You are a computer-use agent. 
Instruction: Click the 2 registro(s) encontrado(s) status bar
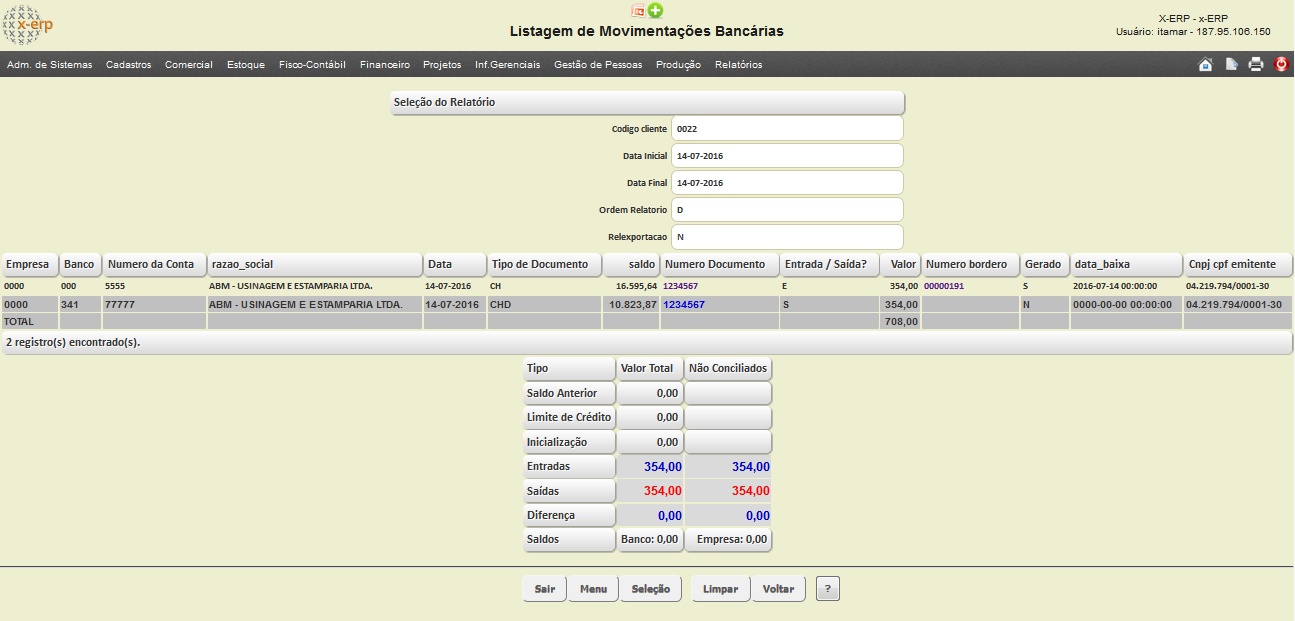click(647, 343)
